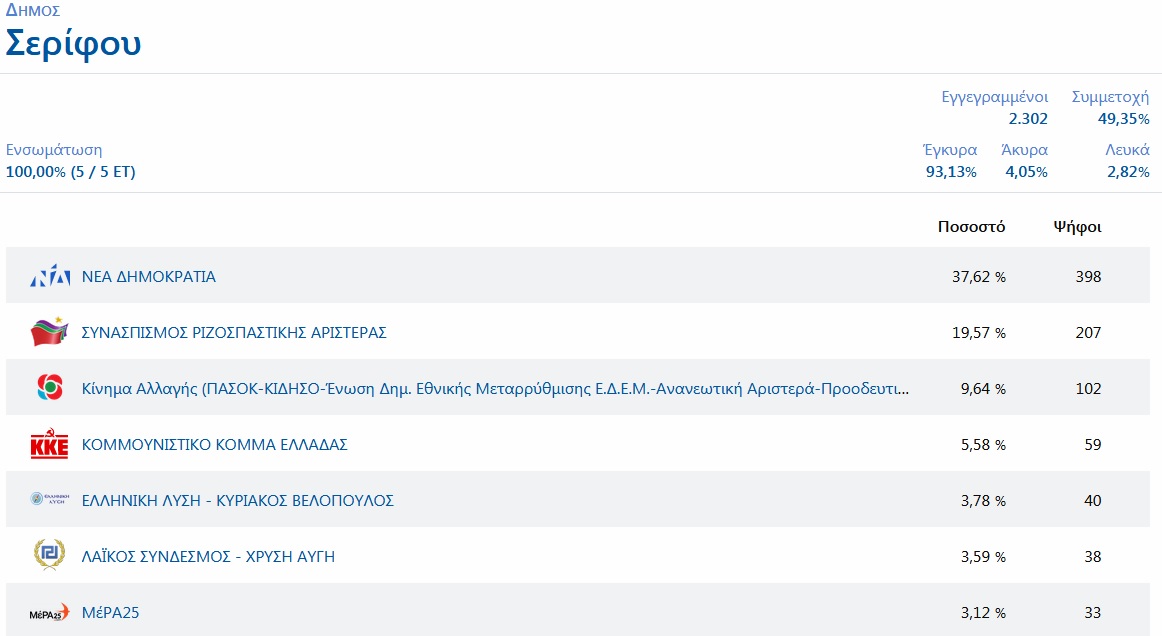Click the Χρυσή Αυγή meander logo
1162x636 pixels.
pyautogui.click(x=49, y=556)
